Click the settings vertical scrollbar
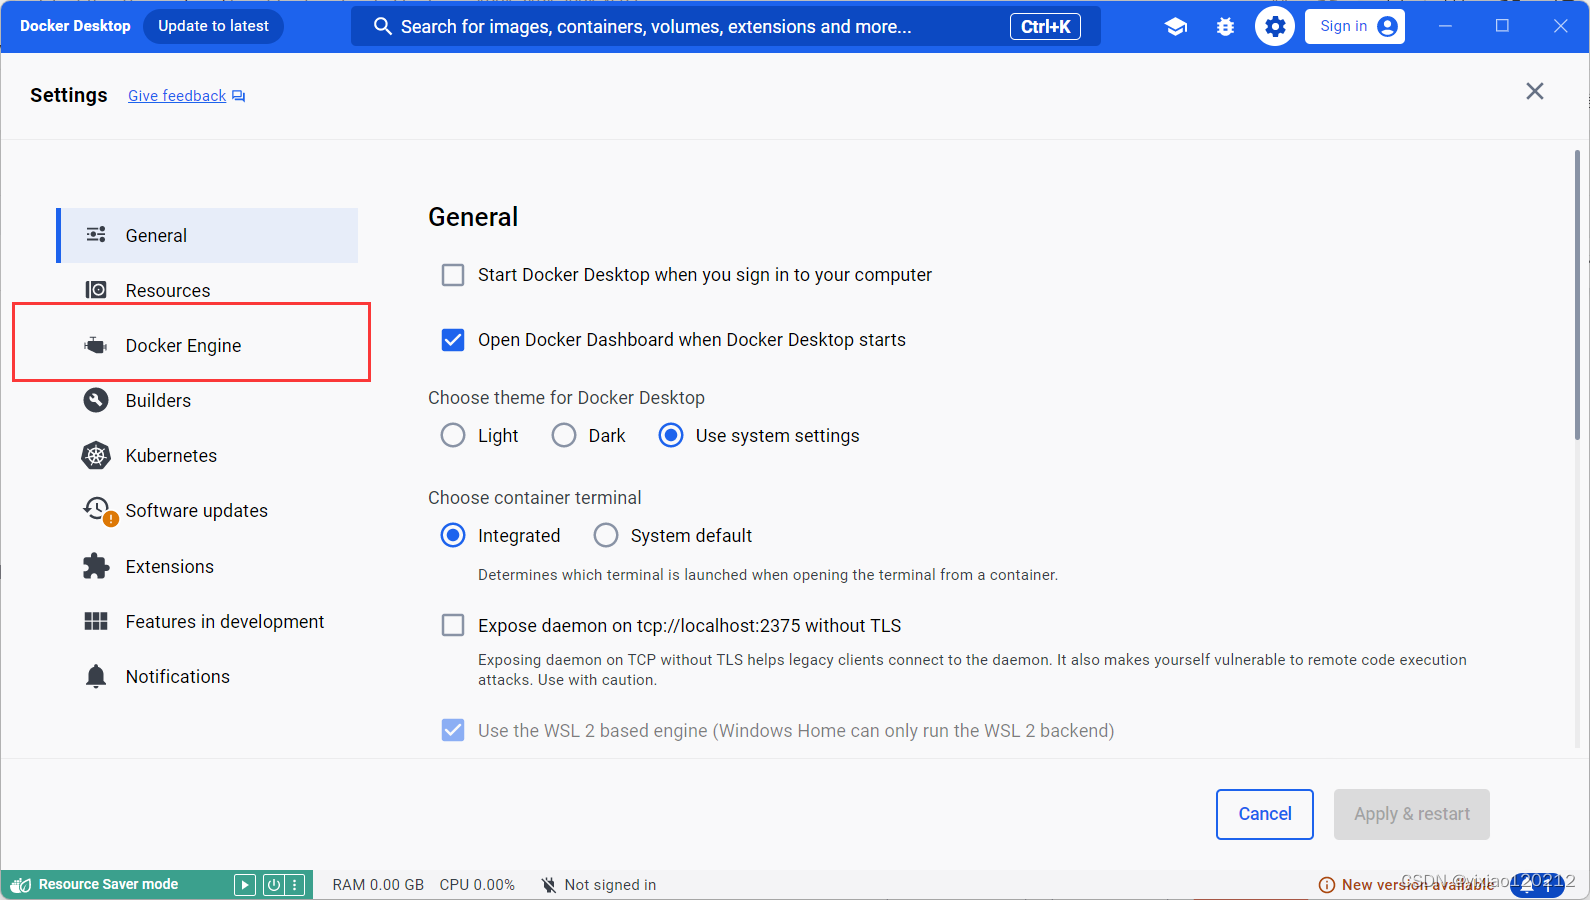The width and height of the screenshot is (1590, 900). tap(1577, 295)
